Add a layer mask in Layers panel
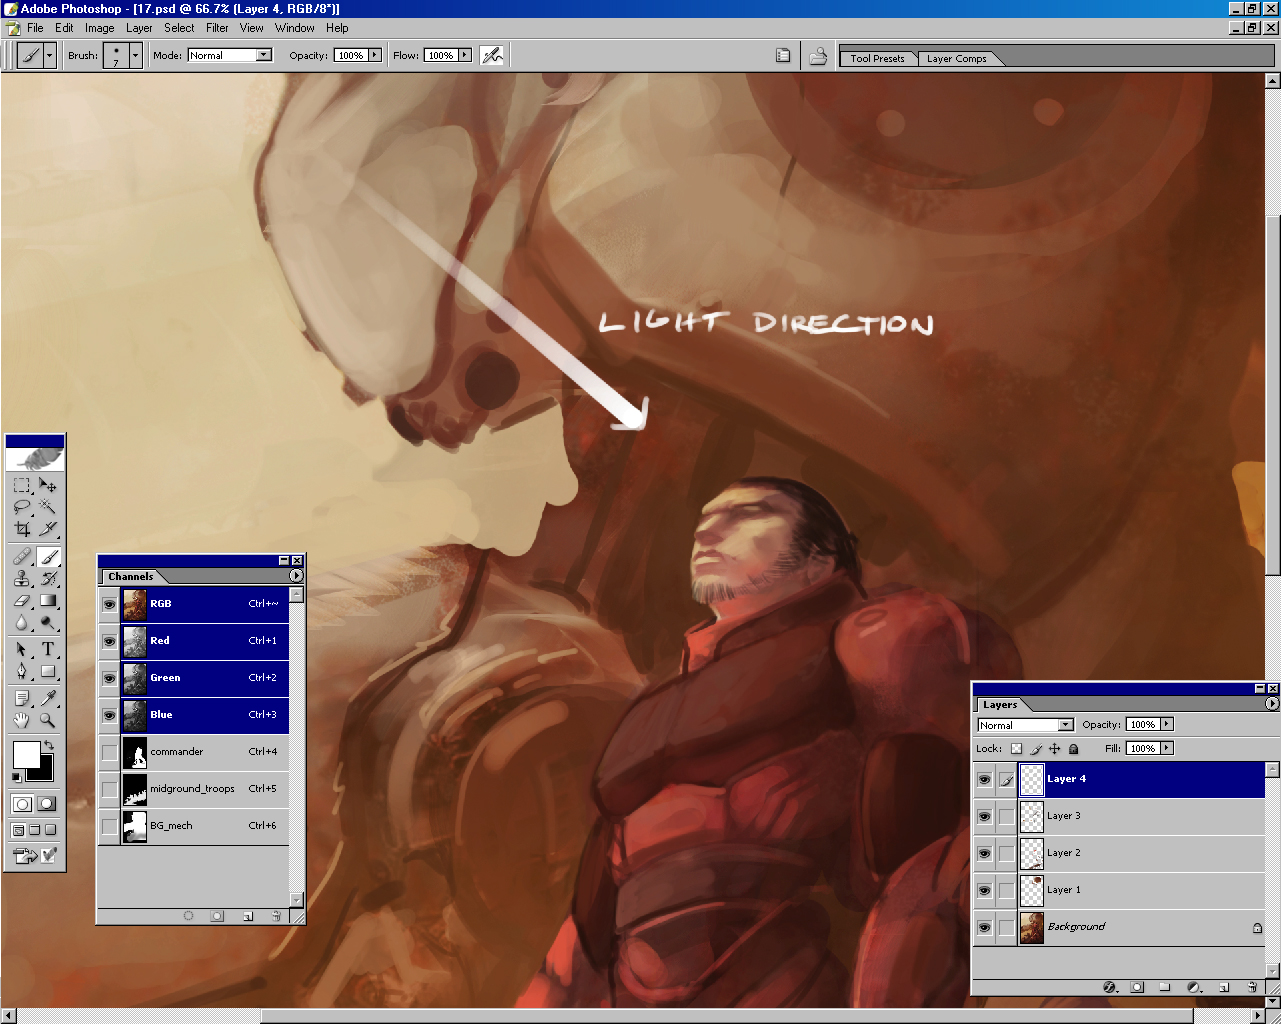The height and width of the screenshot is (1024, 1281). 1137,987
